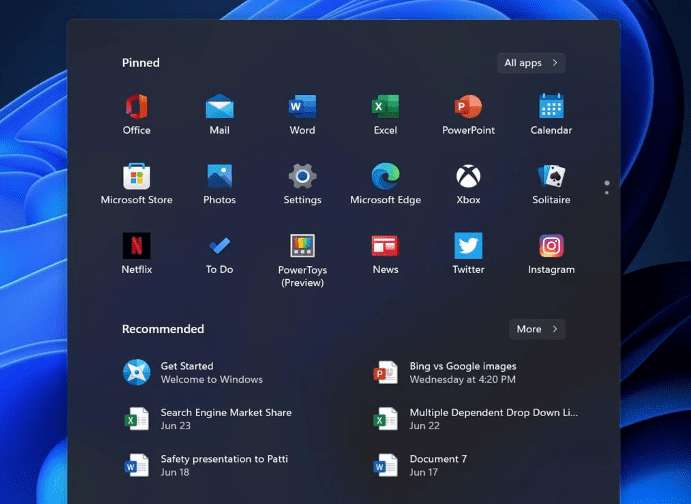Launch Microsoft Edge browser
The width and height of the screenshot is (691, 504).
click(x=385, y=183)
